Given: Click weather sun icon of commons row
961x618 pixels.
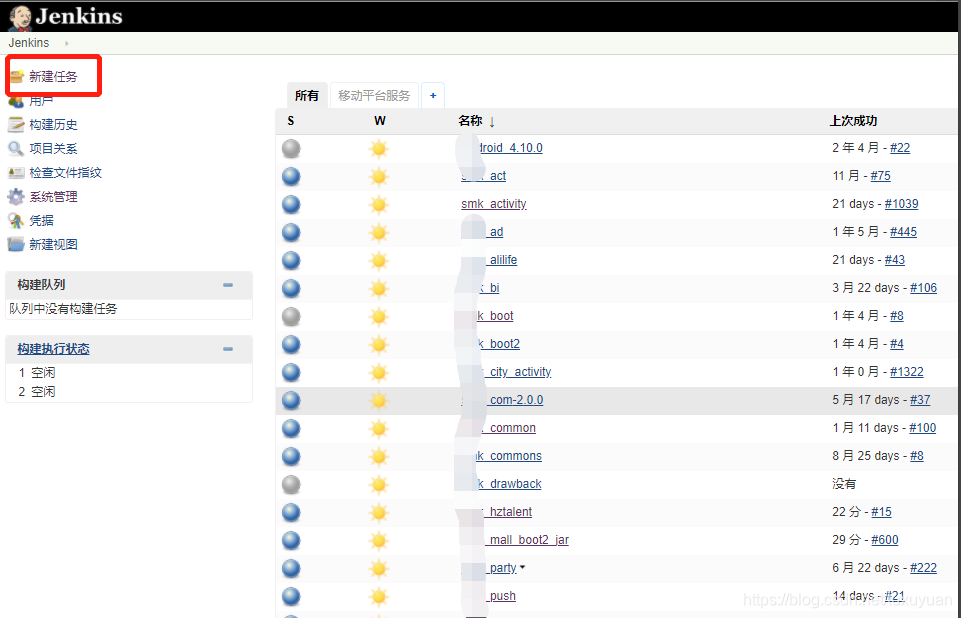Looking at the screenshot, I should 379,456.
